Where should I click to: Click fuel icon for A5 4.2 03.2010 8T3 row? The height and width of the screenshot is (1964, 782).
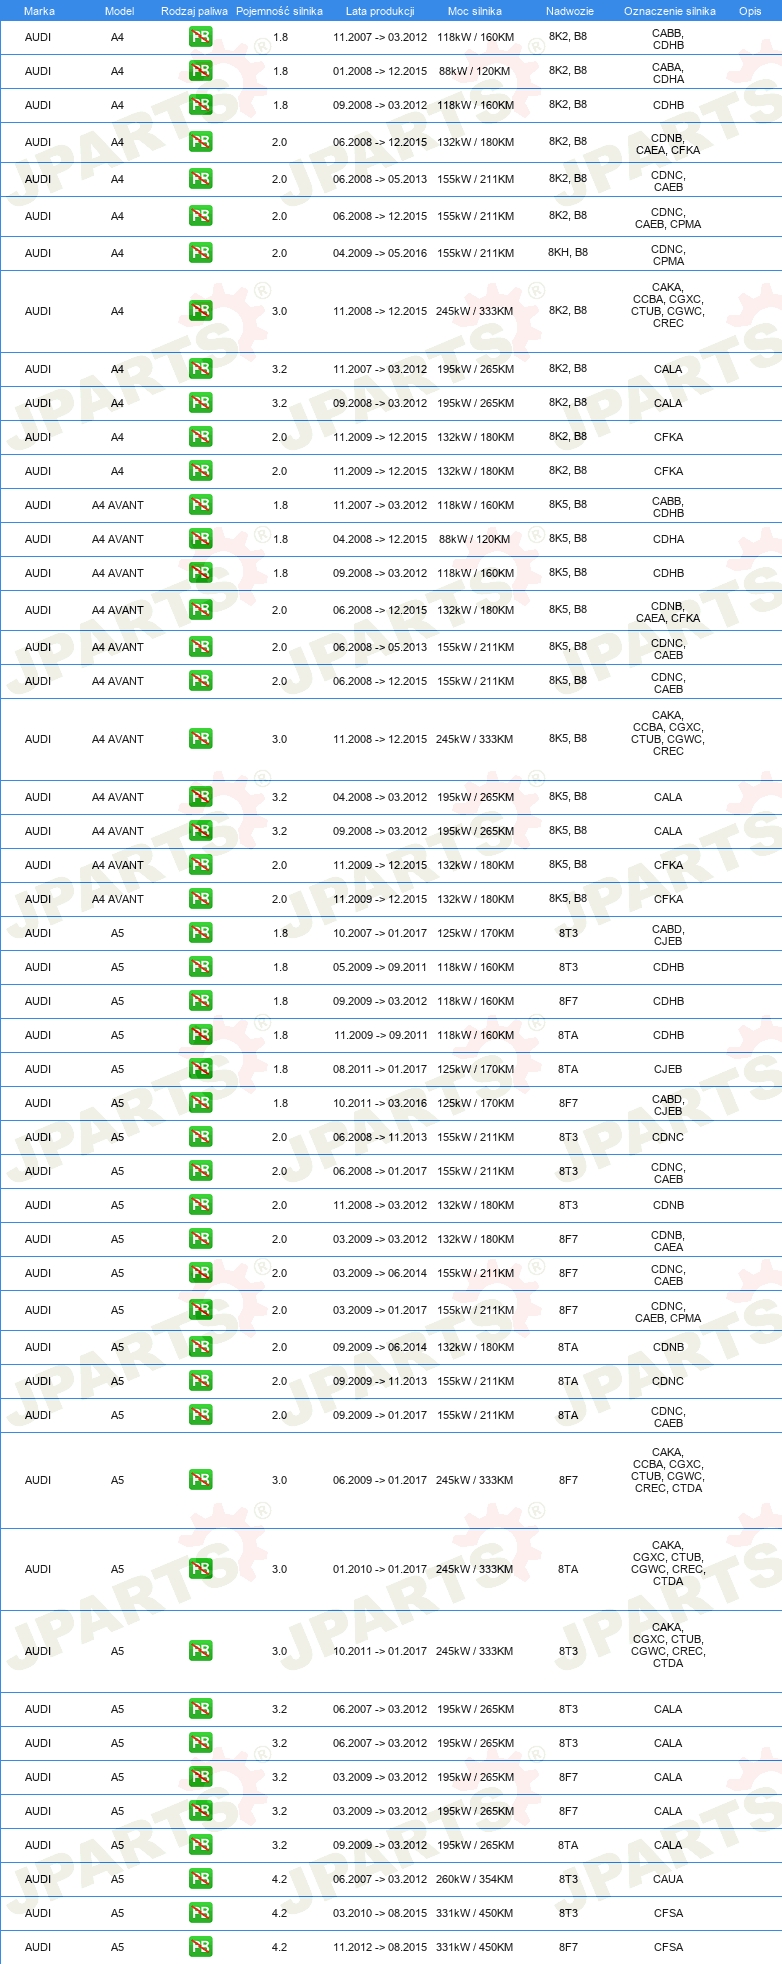point(200,1913)
